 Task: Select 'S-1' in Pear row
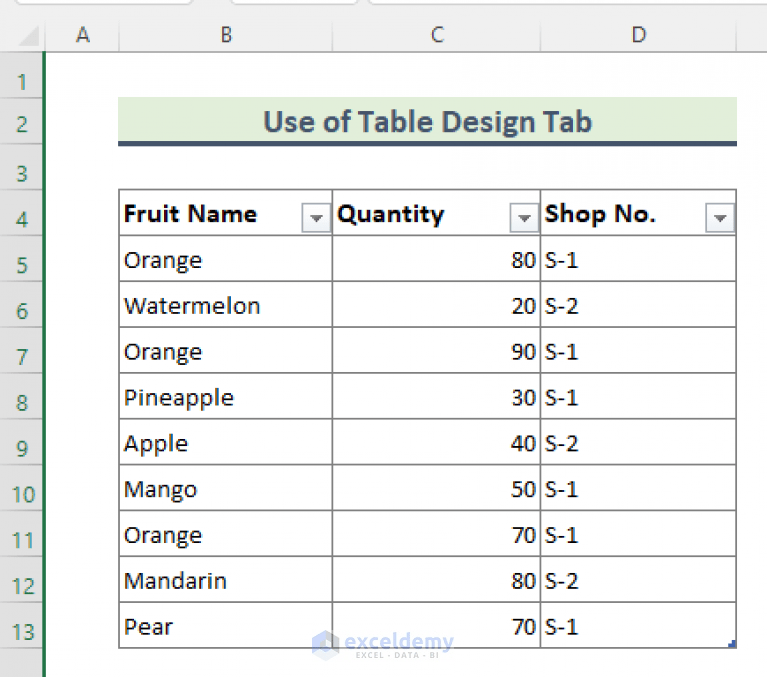(638, 626)
